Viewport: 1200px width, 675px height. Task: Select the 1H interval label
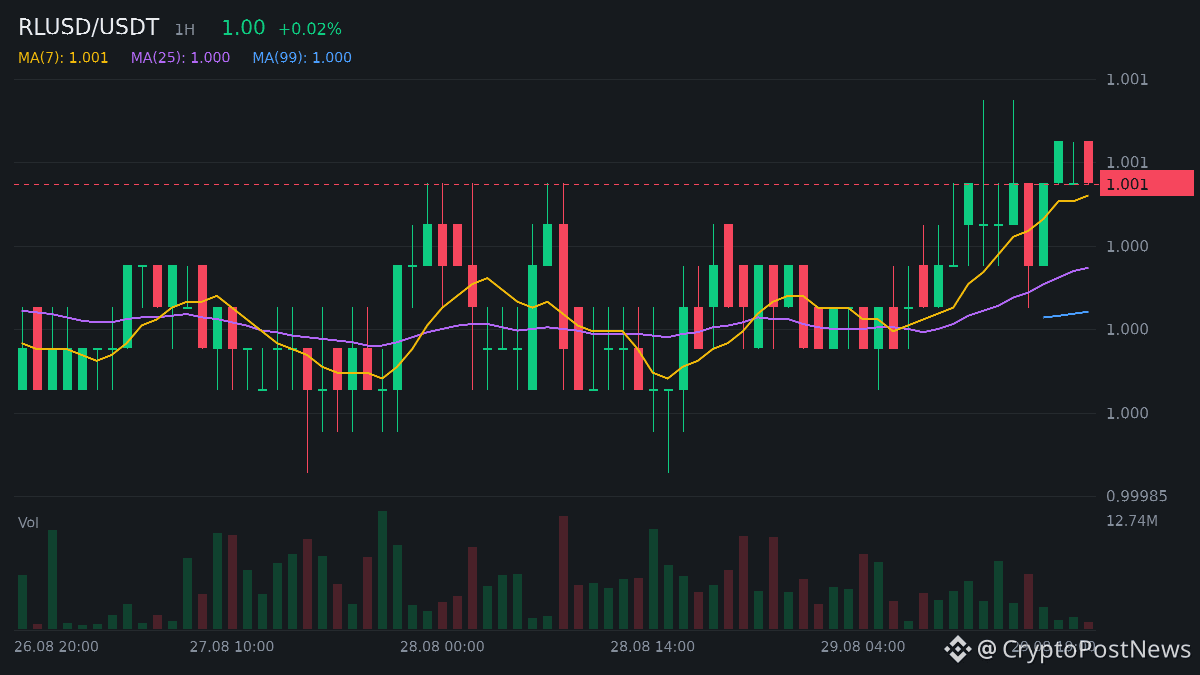(x=184, y=30)
